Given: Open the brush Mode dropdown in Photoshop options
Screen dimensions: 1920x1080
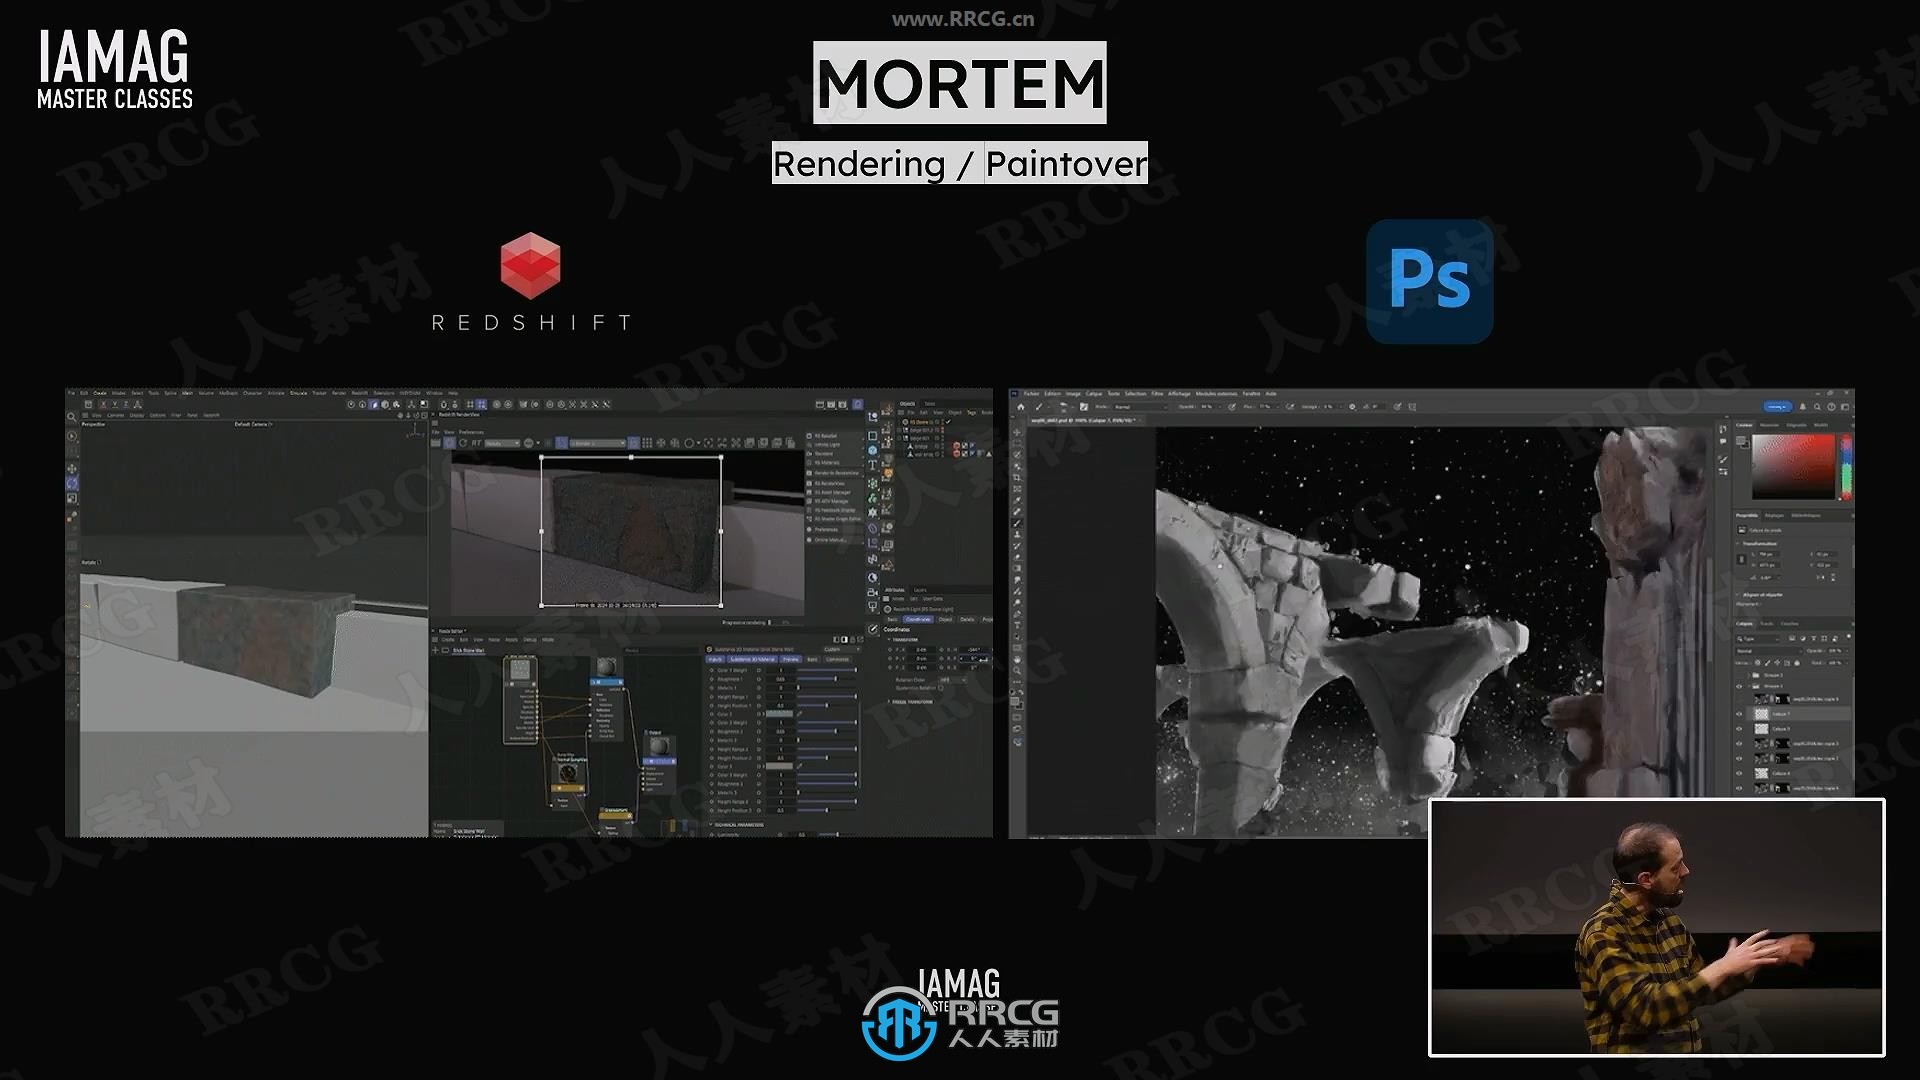Looking at the screenshot, I should click(1139, 407).
